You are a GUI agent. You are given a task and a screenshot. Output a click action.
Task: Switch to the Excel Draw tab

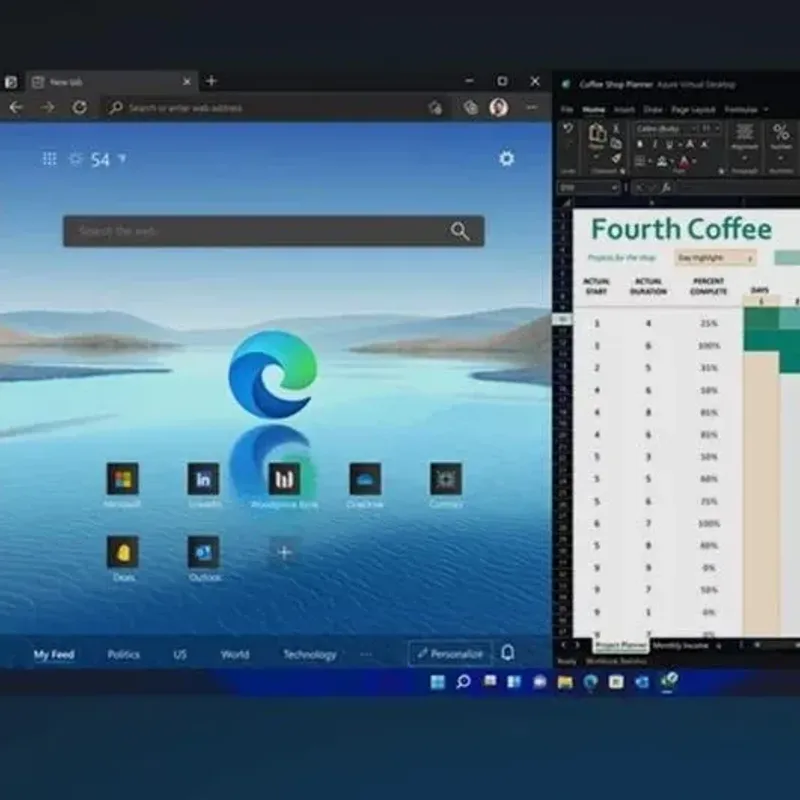(653, 109)
